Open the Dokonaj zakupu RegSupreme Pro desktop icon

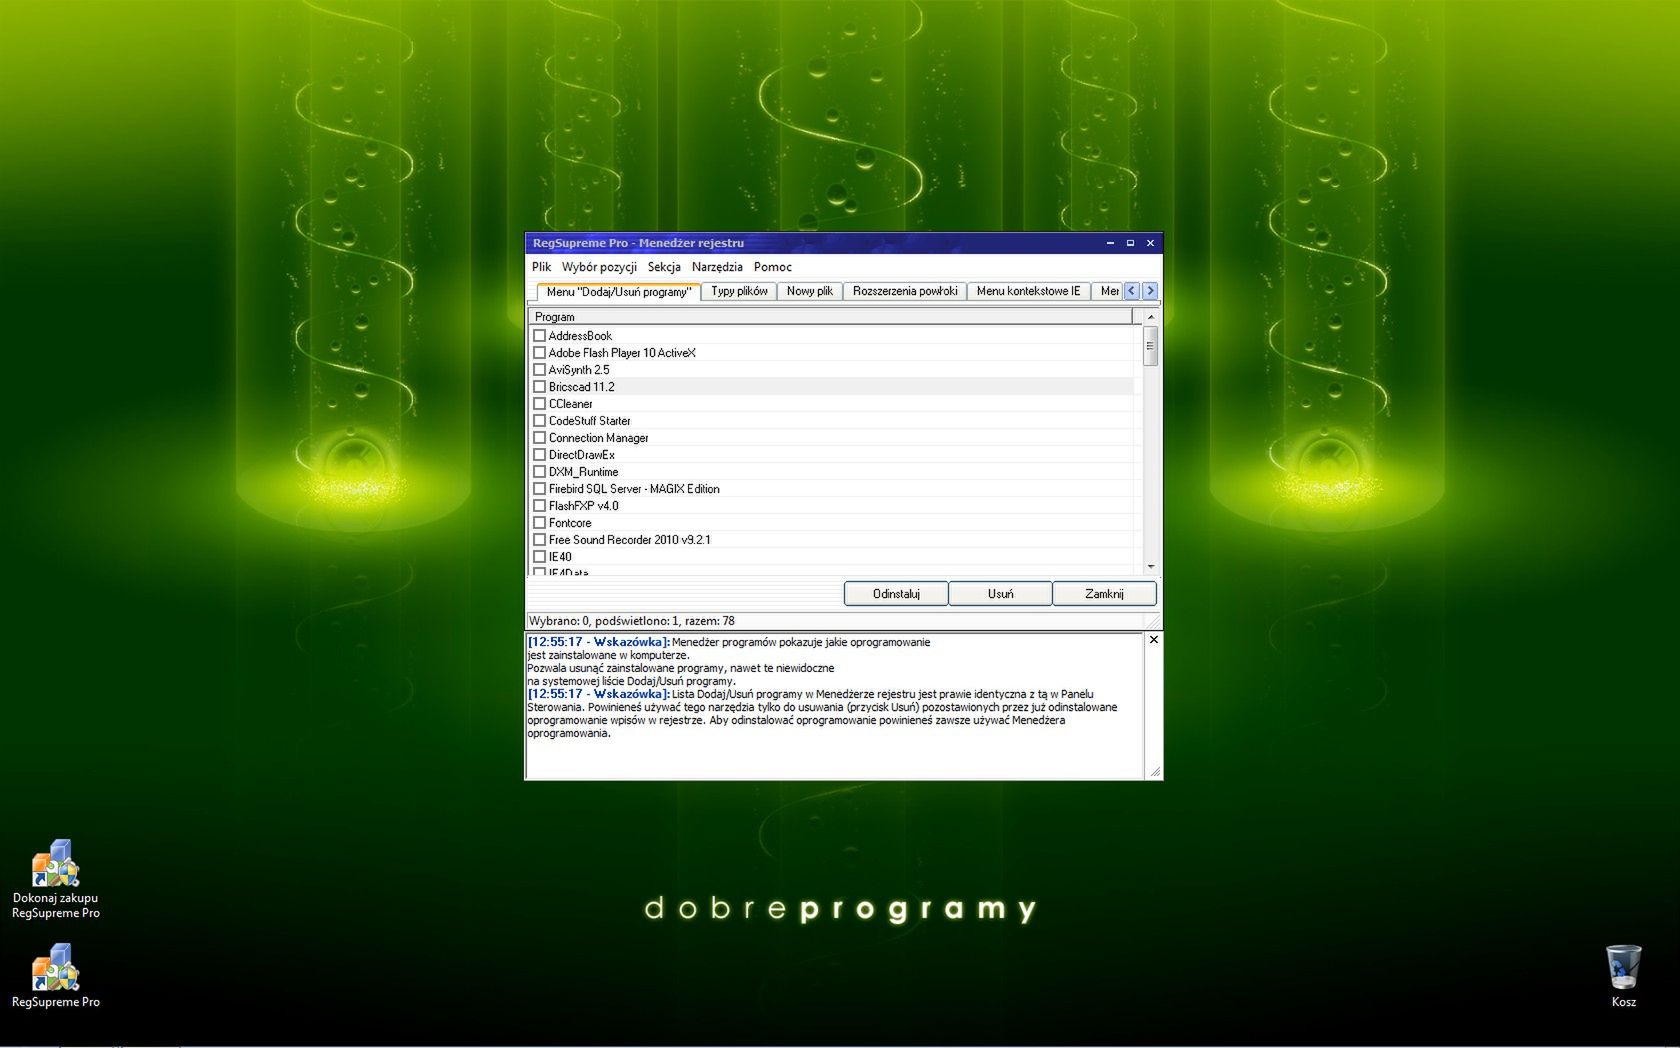(55, 879)
